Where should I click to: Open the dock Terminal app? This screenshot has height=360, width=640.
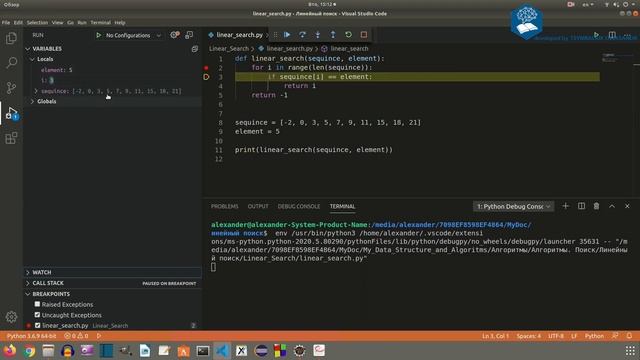pyautogui.click(x=203, y=351)
